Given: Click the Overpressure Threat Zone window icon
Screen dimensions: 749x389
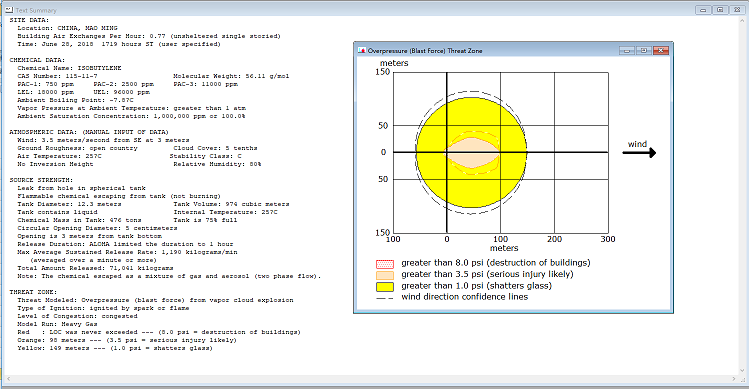Looking at the screenshot, I should [x=362, y=50].
